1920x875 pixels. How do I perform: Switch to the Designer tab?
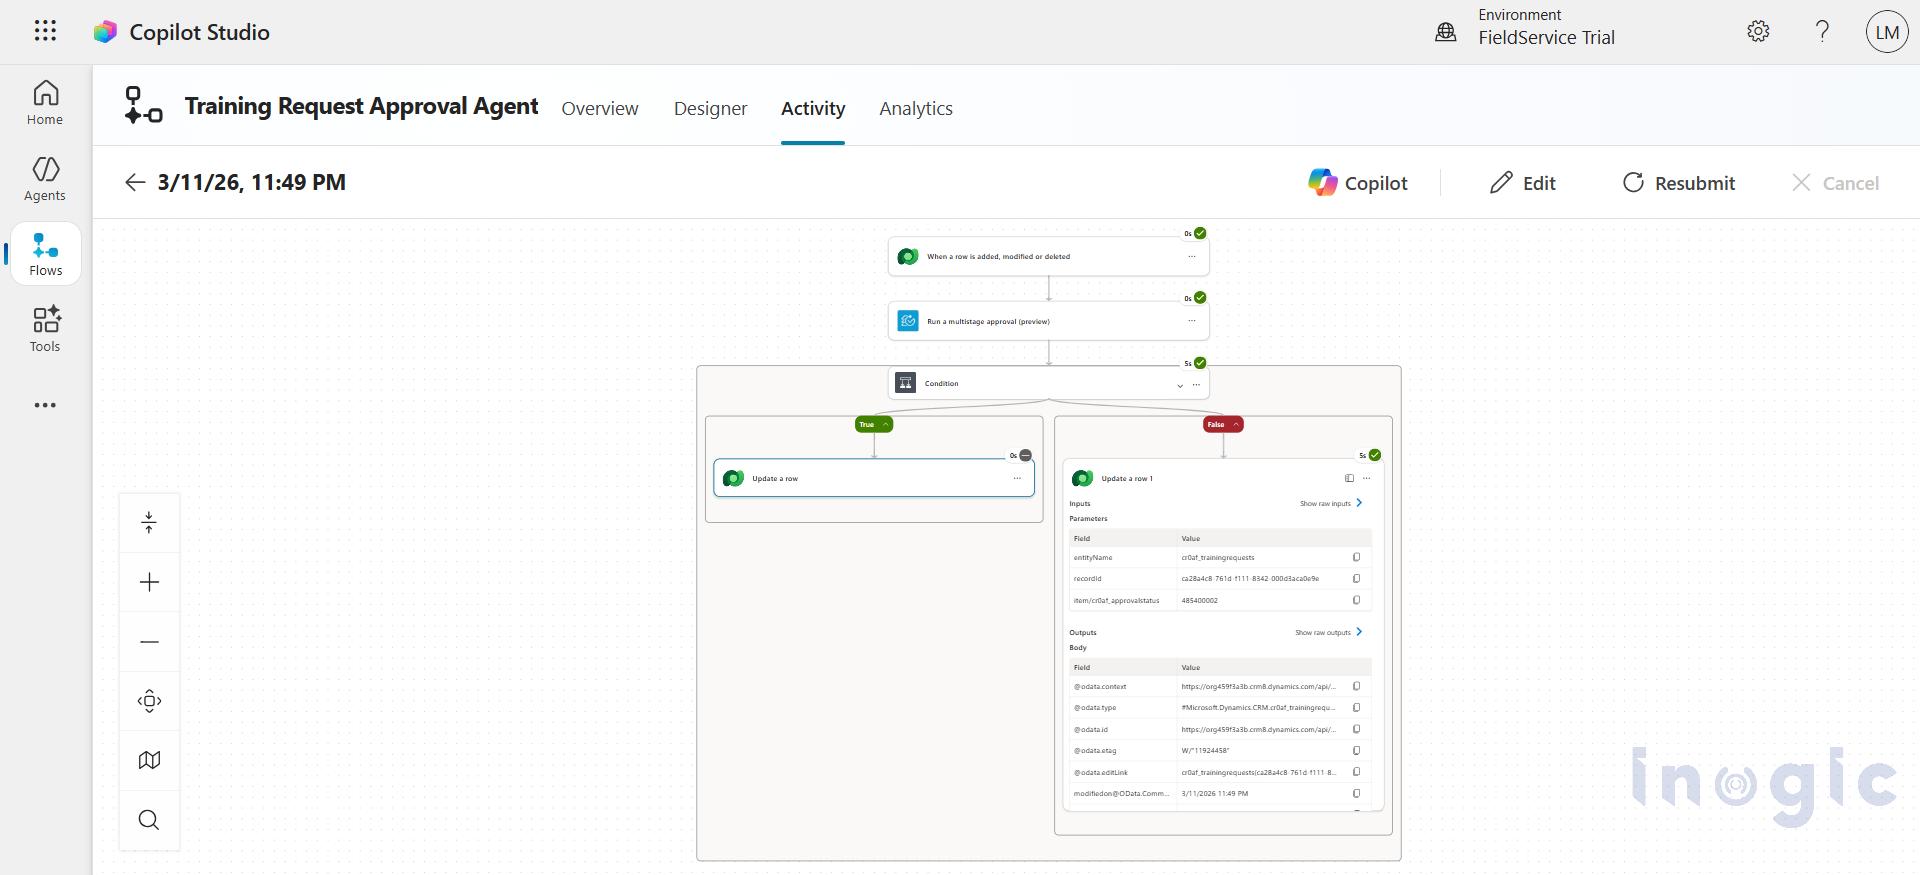click(710, 108)
